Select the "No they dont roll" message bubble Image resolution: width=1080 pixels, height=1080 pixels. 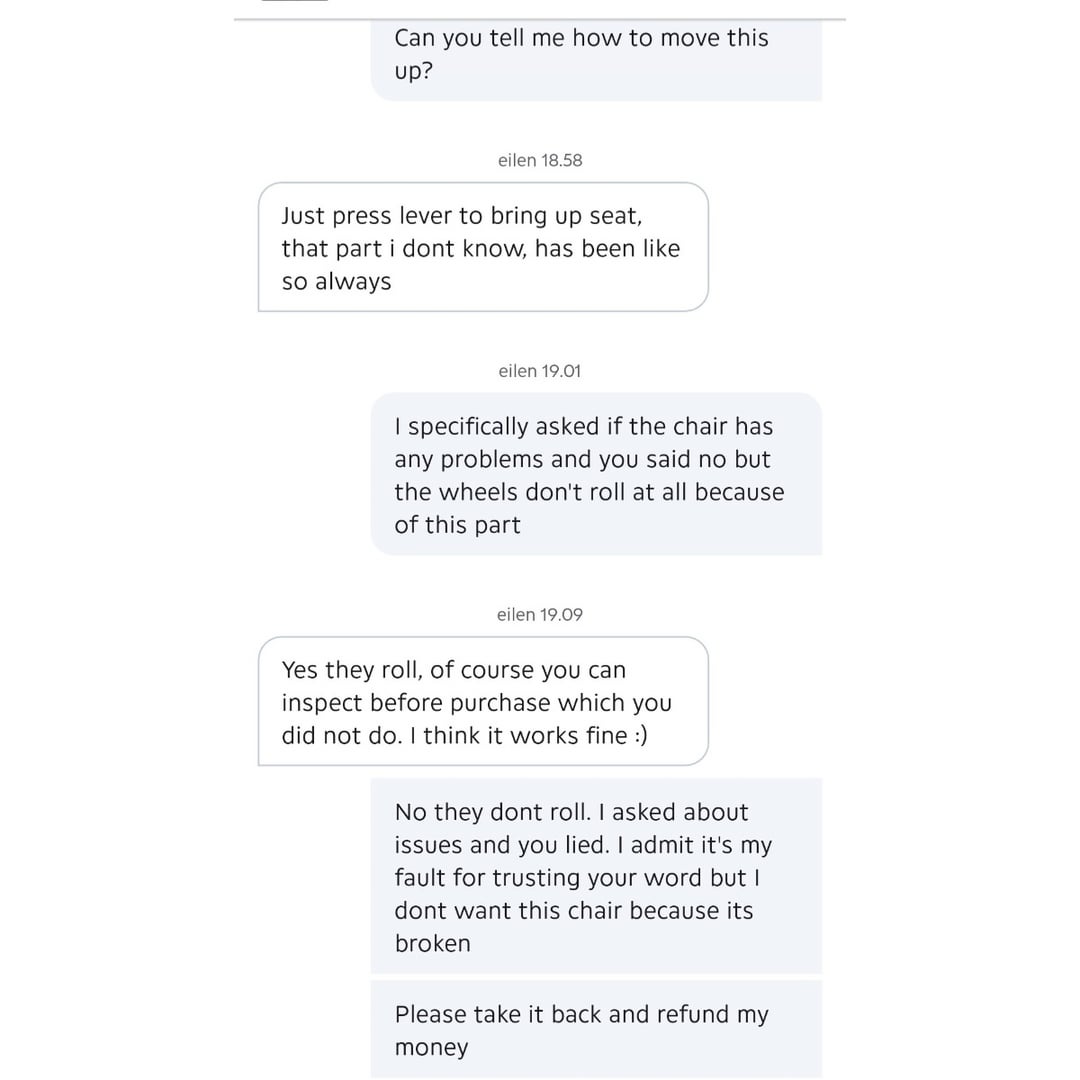pyautogui.click(x=596, y=876)
